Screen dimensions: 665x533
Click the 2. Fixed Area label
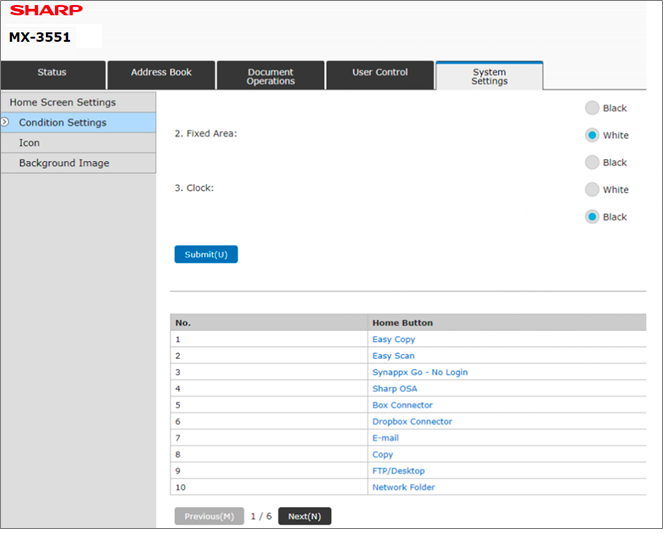(206, 134)
